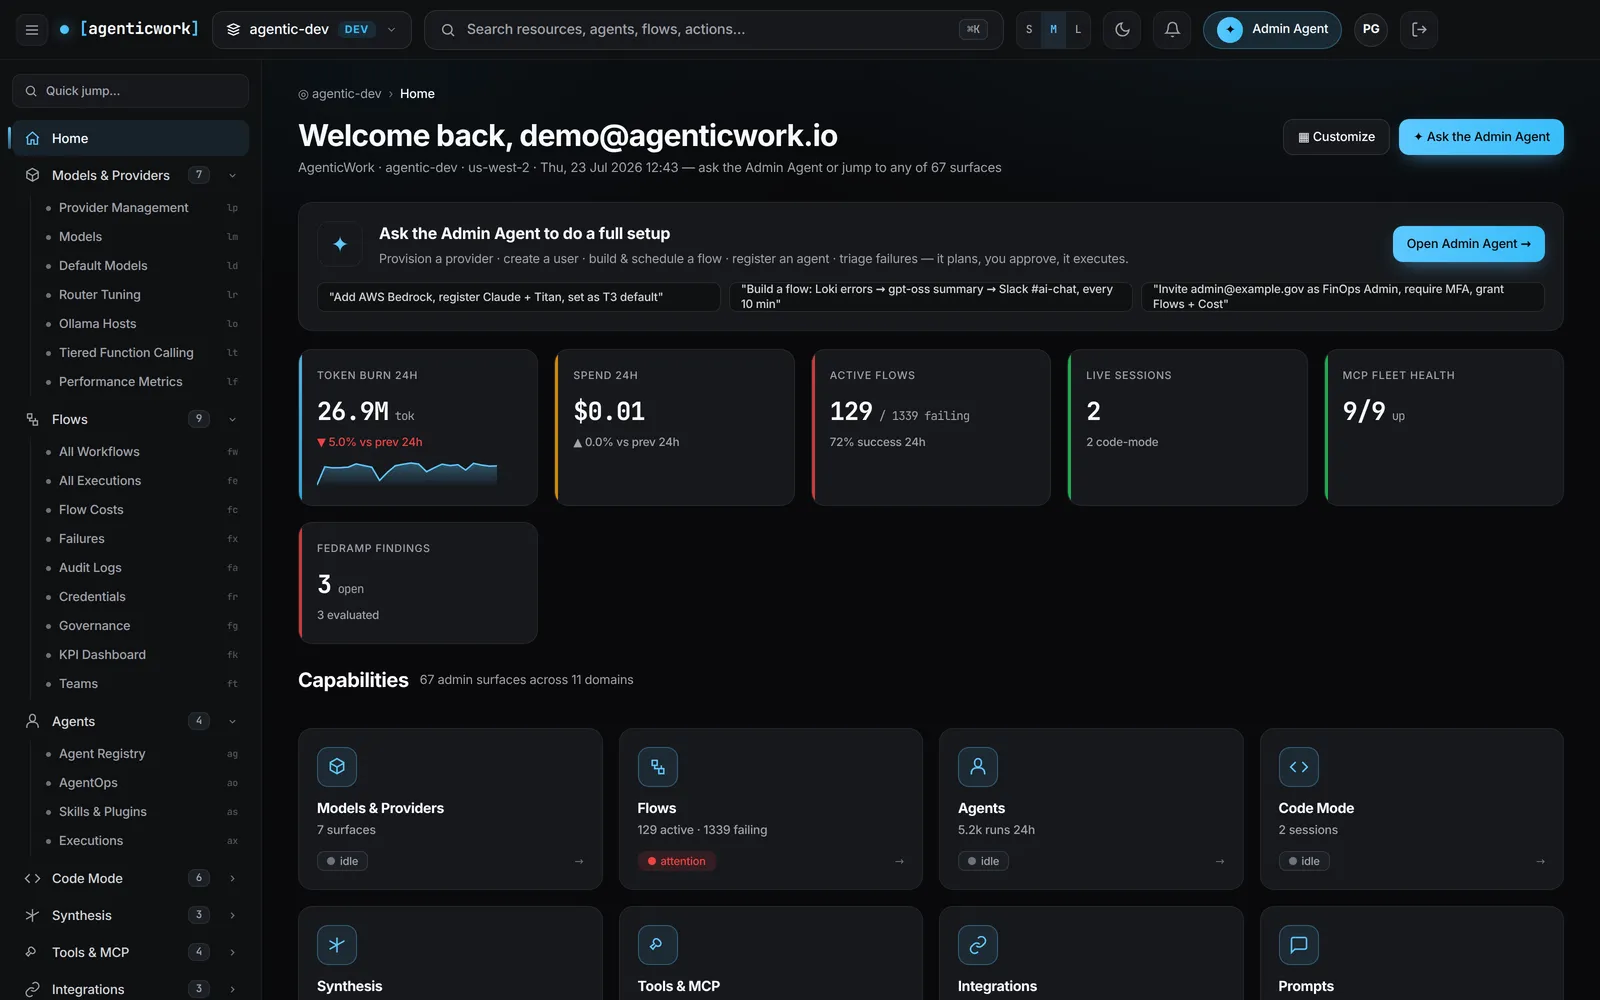Open Agent Registry in sidebar
Screen dimensions: 1600x1000
140,754
